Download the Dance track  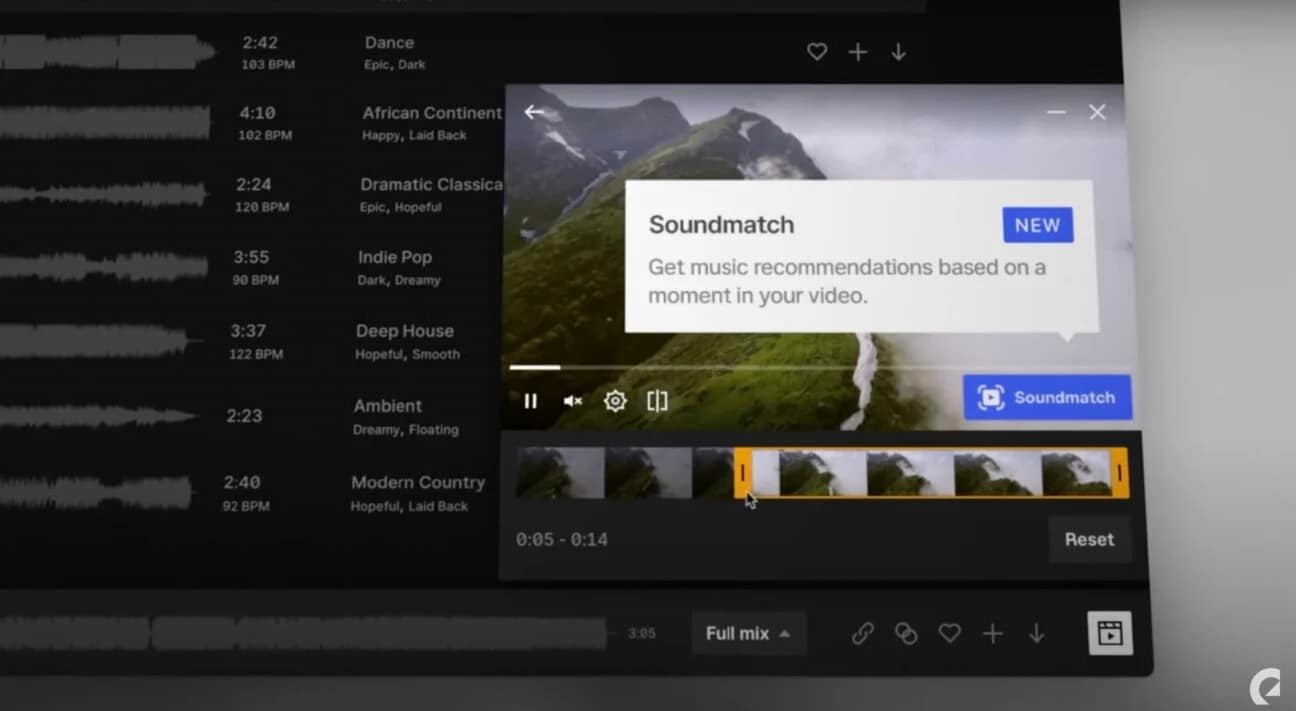click(899, 52)
